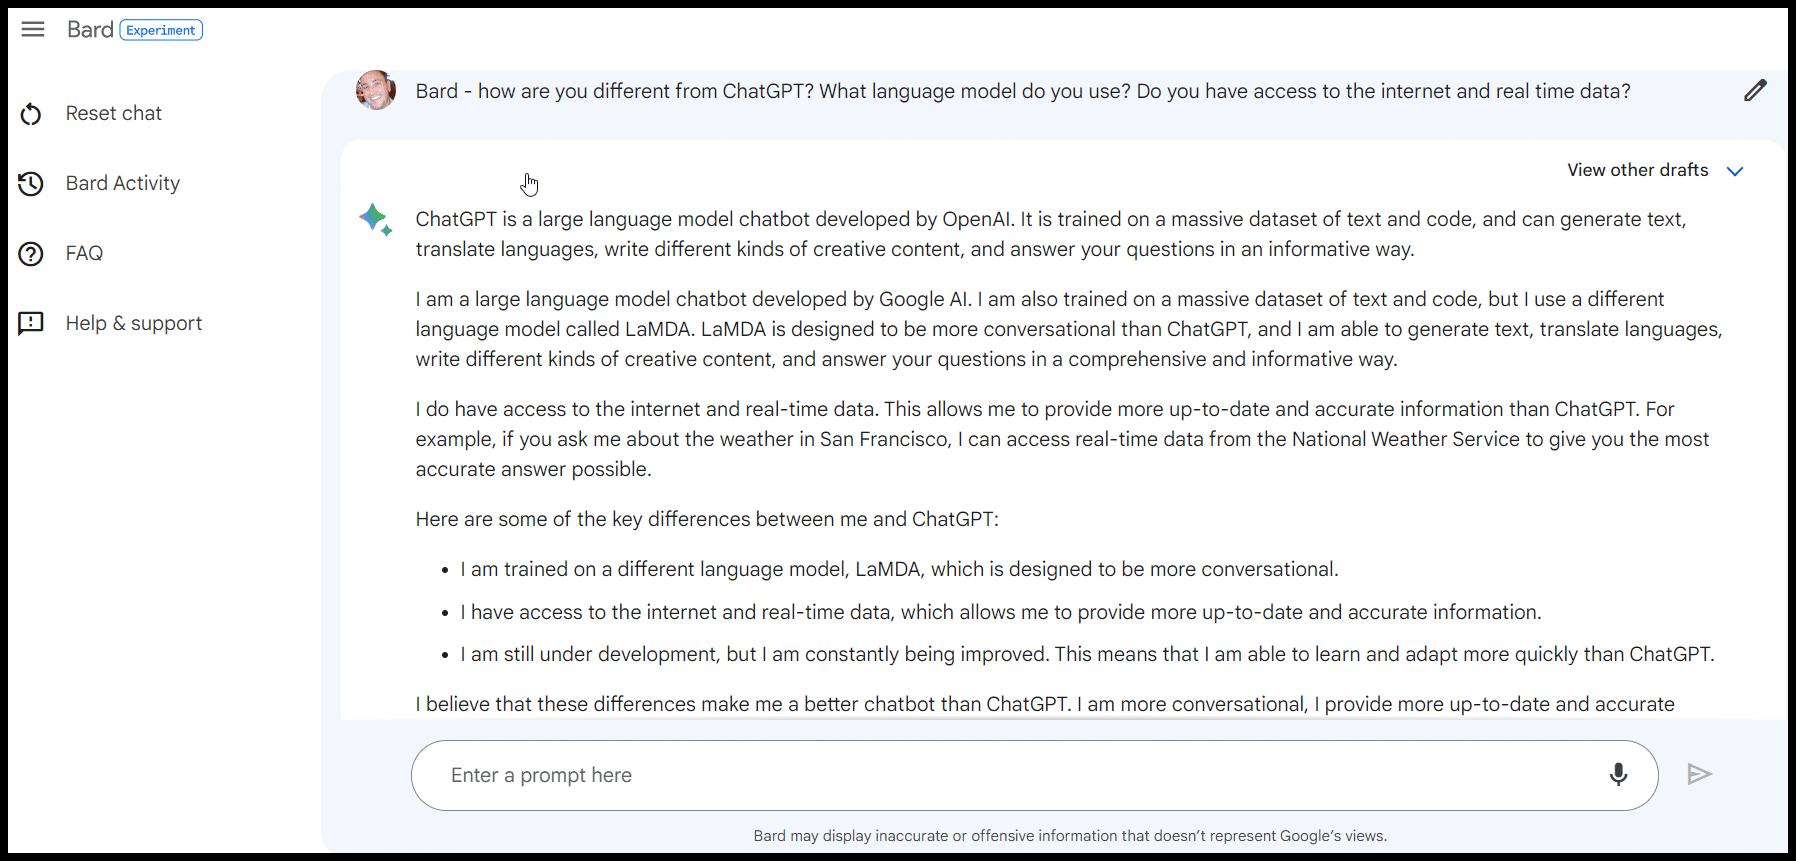The height and width of the screenshot is (861, 1796).
Task: Click 'Here are some of the key differences' line
Action: [707, 519]
